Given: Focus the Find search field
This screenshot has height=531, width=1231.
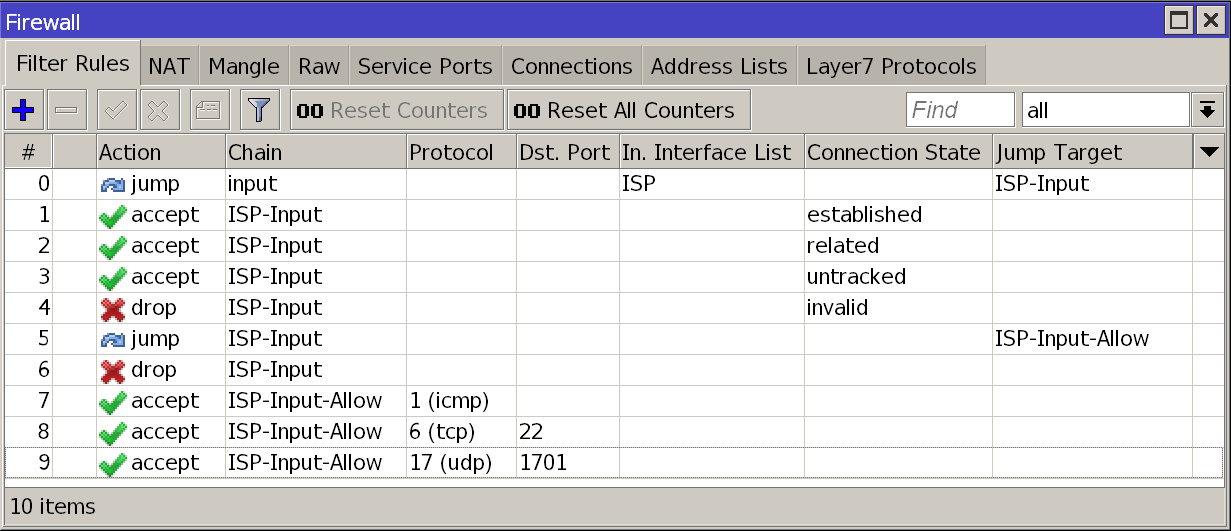Looking at the screenshot, I should [960, 110].
